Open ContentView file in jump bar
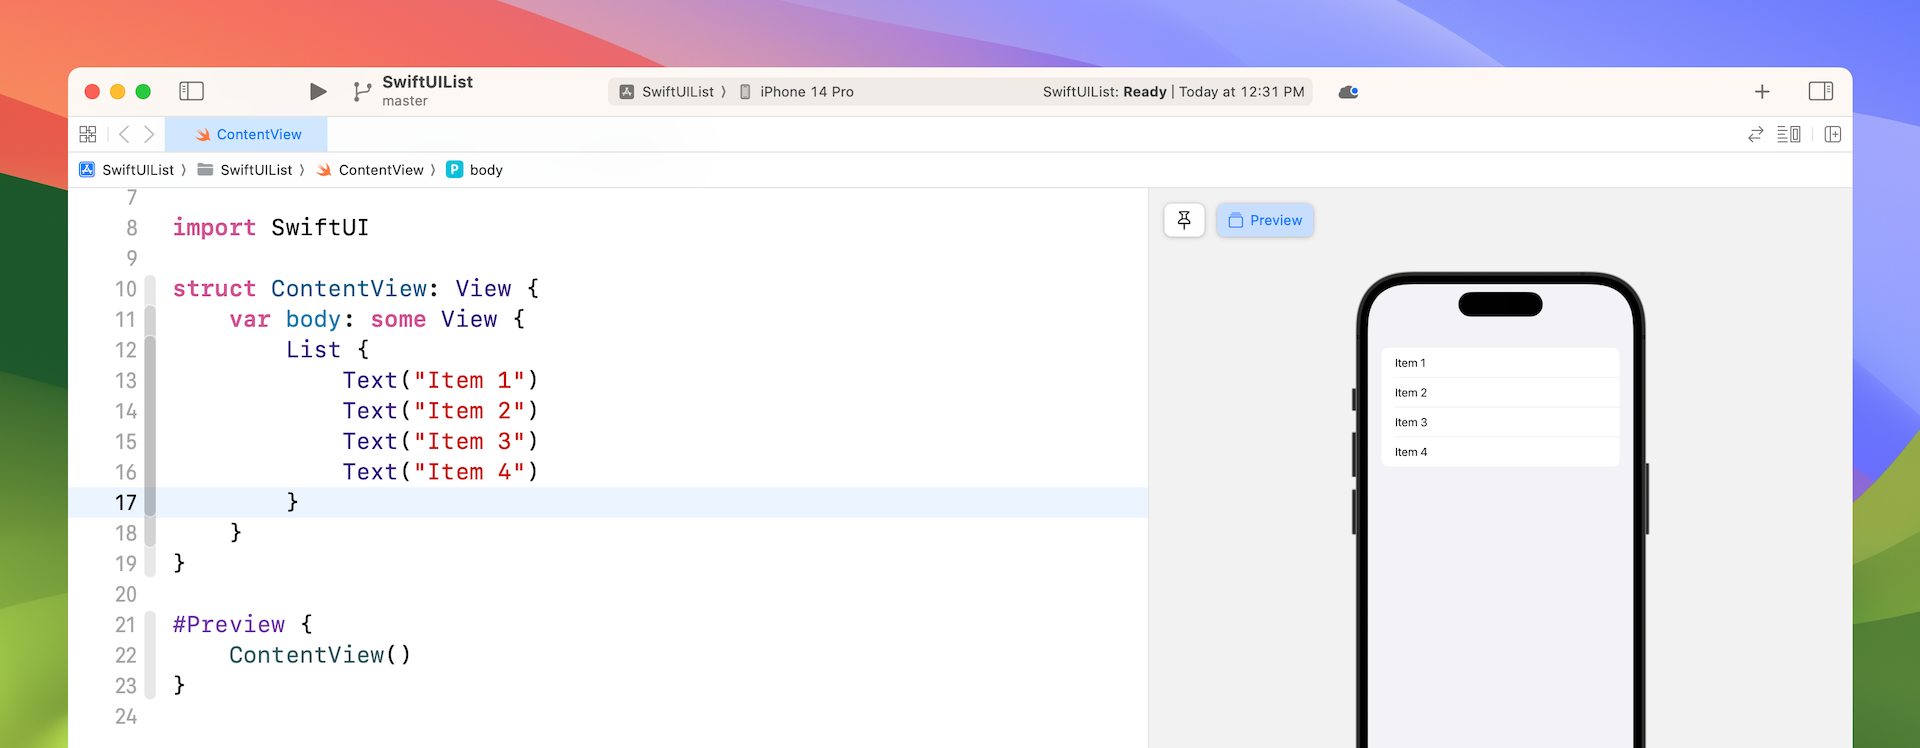The image size is (1920, 748). [x=370, y=170]
